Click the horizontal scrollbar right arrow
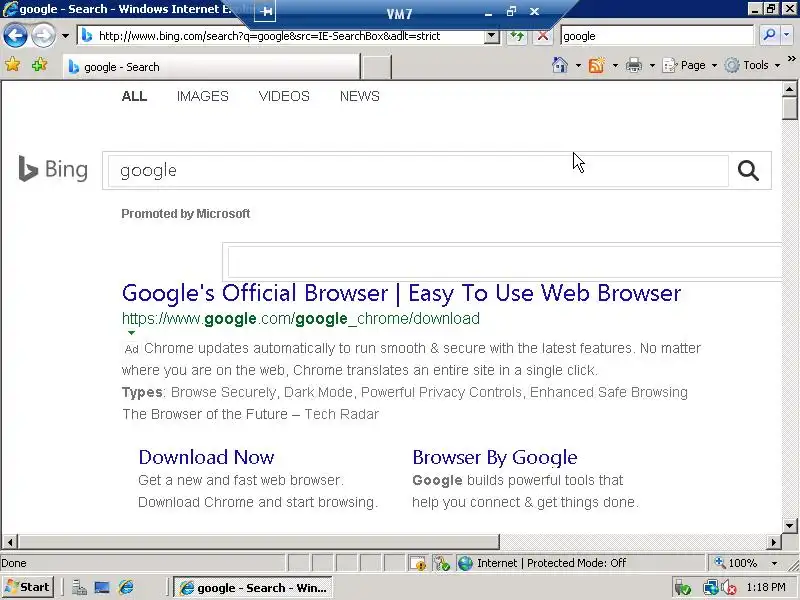Viewport: 800px width, 600px height. point(774,541)
